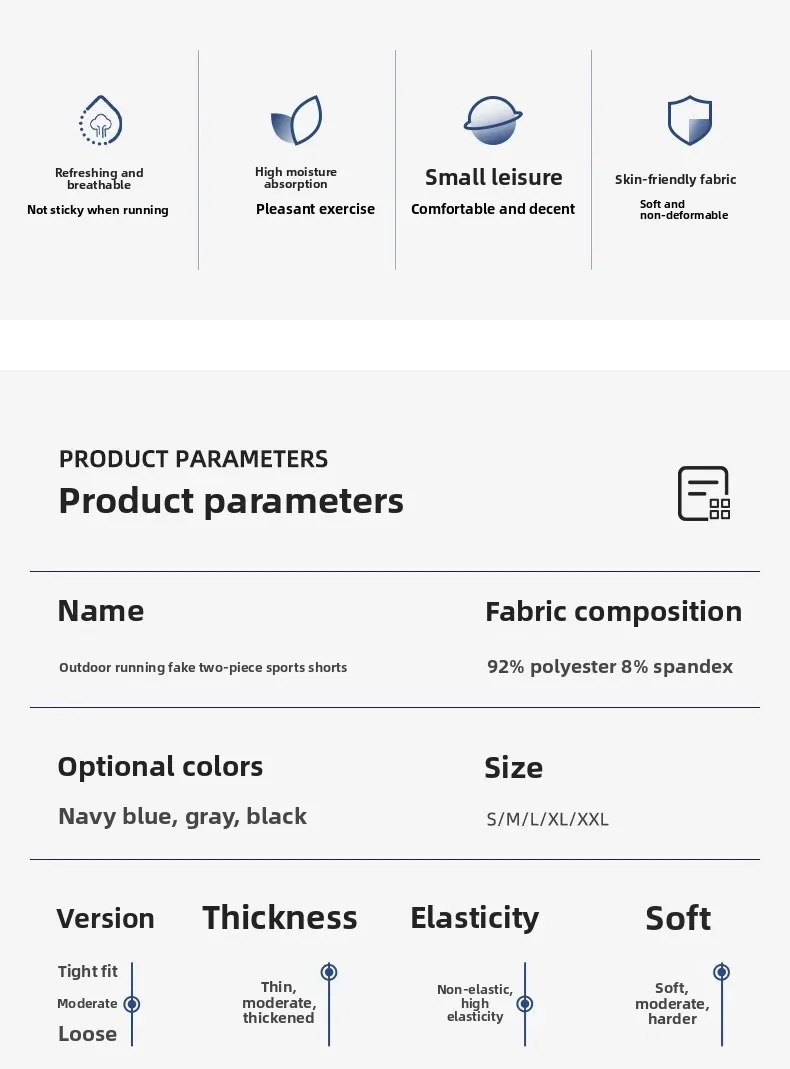Click the Product parameters heading
Viewport: 790px width, 1069px height.
pyautogui.click(x=231, y=501)
